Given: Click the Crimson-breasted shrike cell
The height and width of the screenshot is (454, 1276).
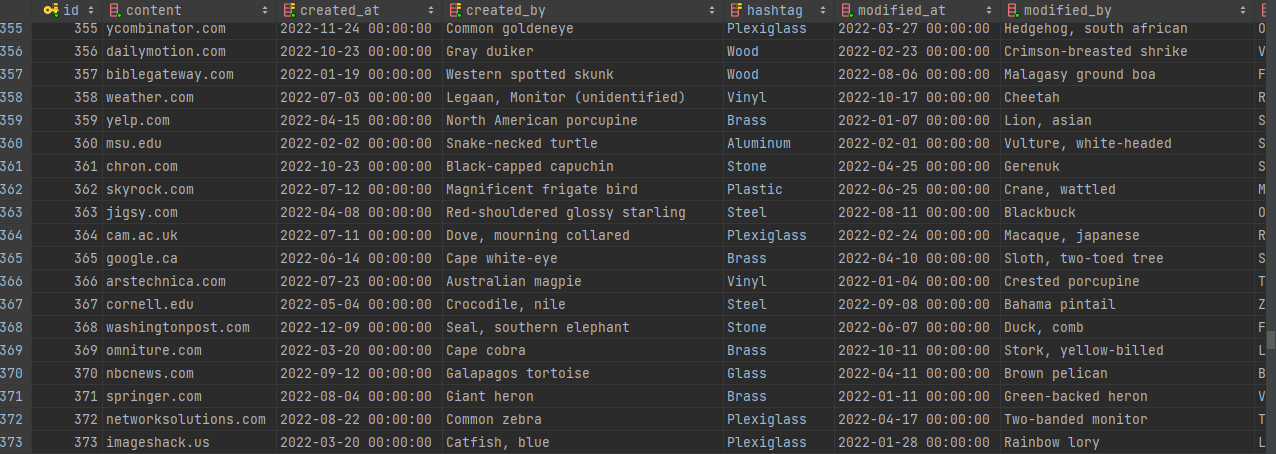Looking at the screenshot, I should click(1127, 51).
